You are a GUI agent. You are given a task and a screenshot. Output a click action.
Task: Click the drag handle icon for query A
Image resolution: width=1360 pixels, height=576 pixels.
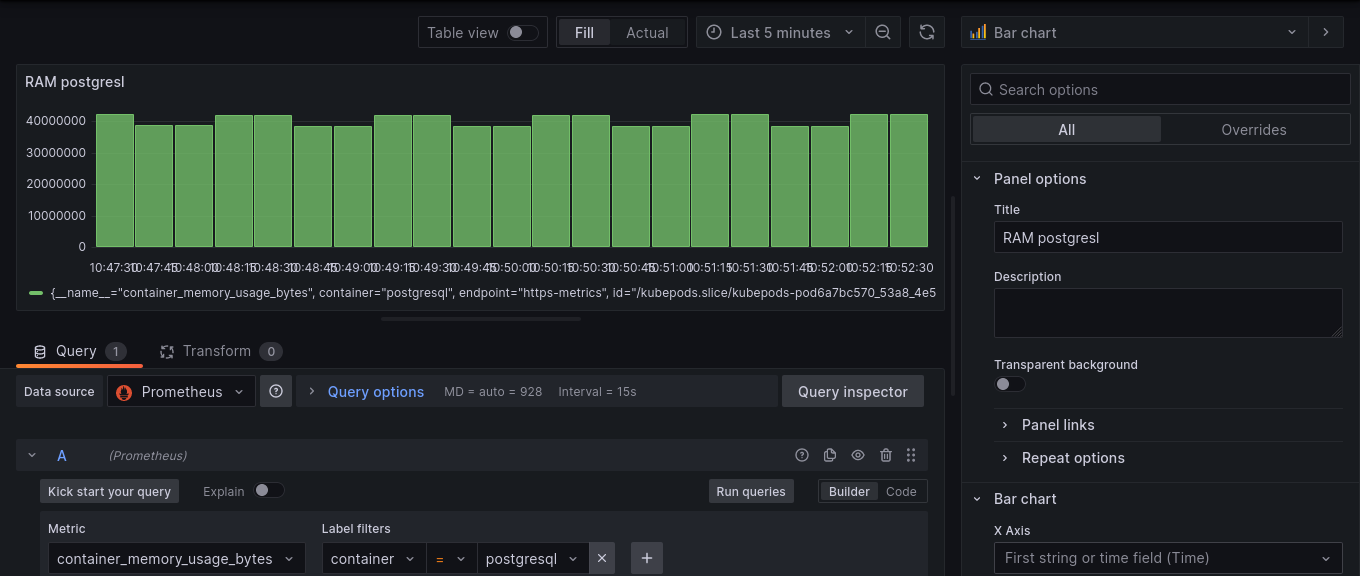[911, 455]
